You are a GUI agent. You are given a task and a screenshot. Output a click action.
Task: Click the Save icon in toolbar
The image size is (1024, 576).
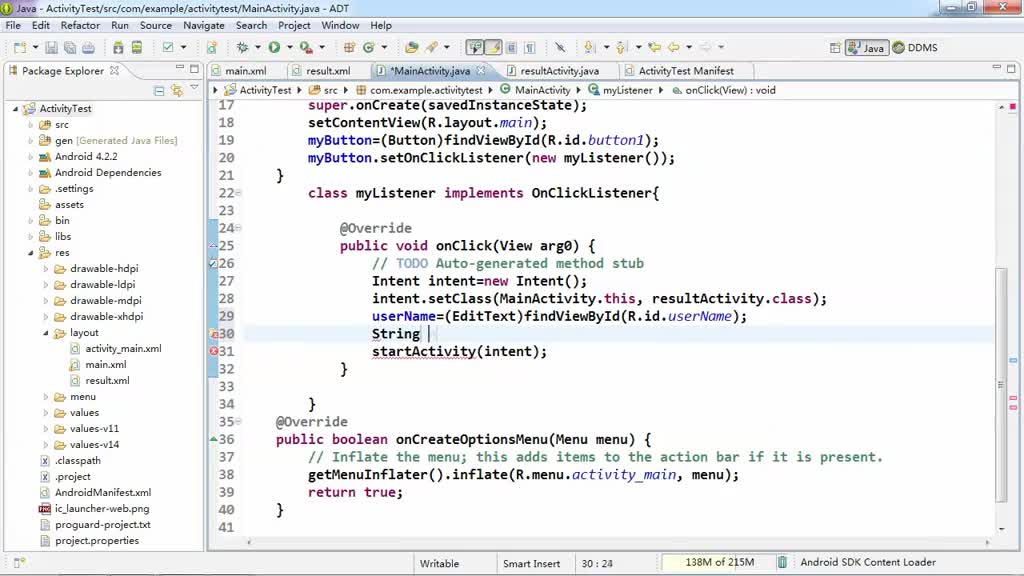coord(52,48)
